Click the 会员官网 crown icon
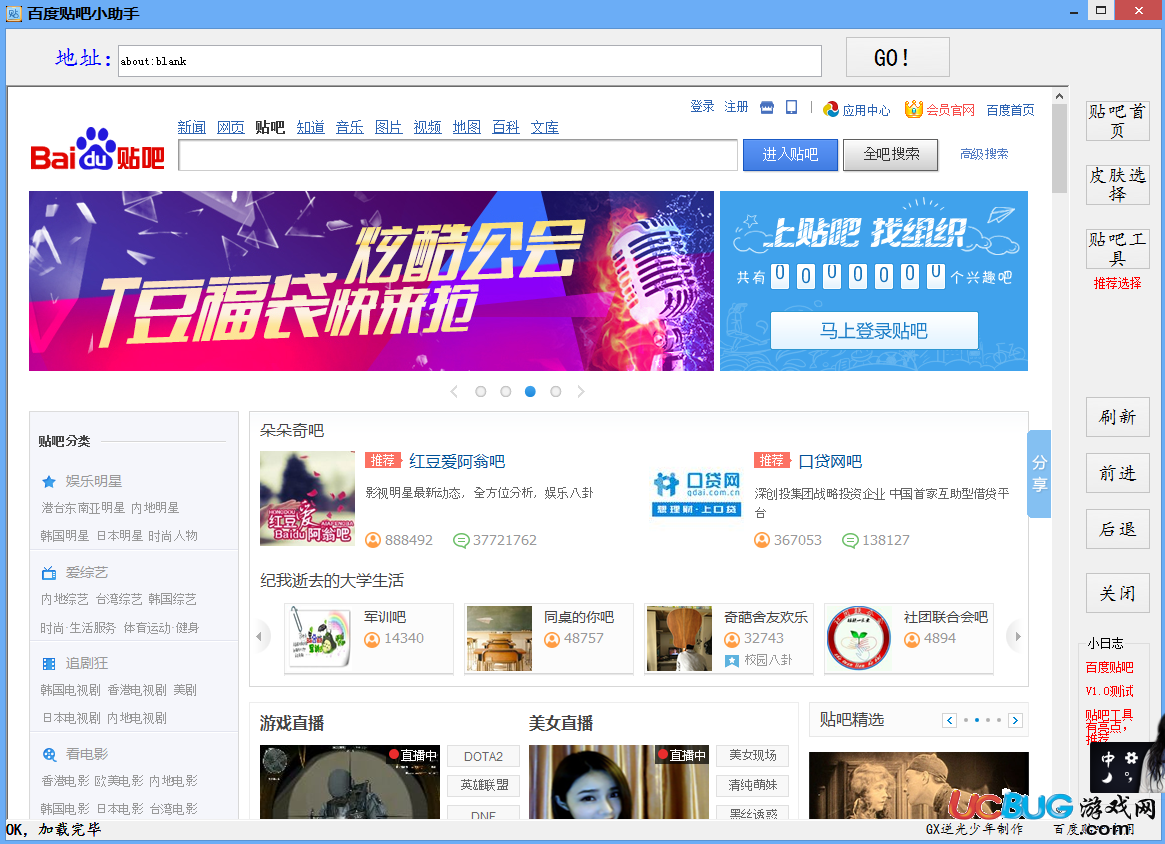 913,109
